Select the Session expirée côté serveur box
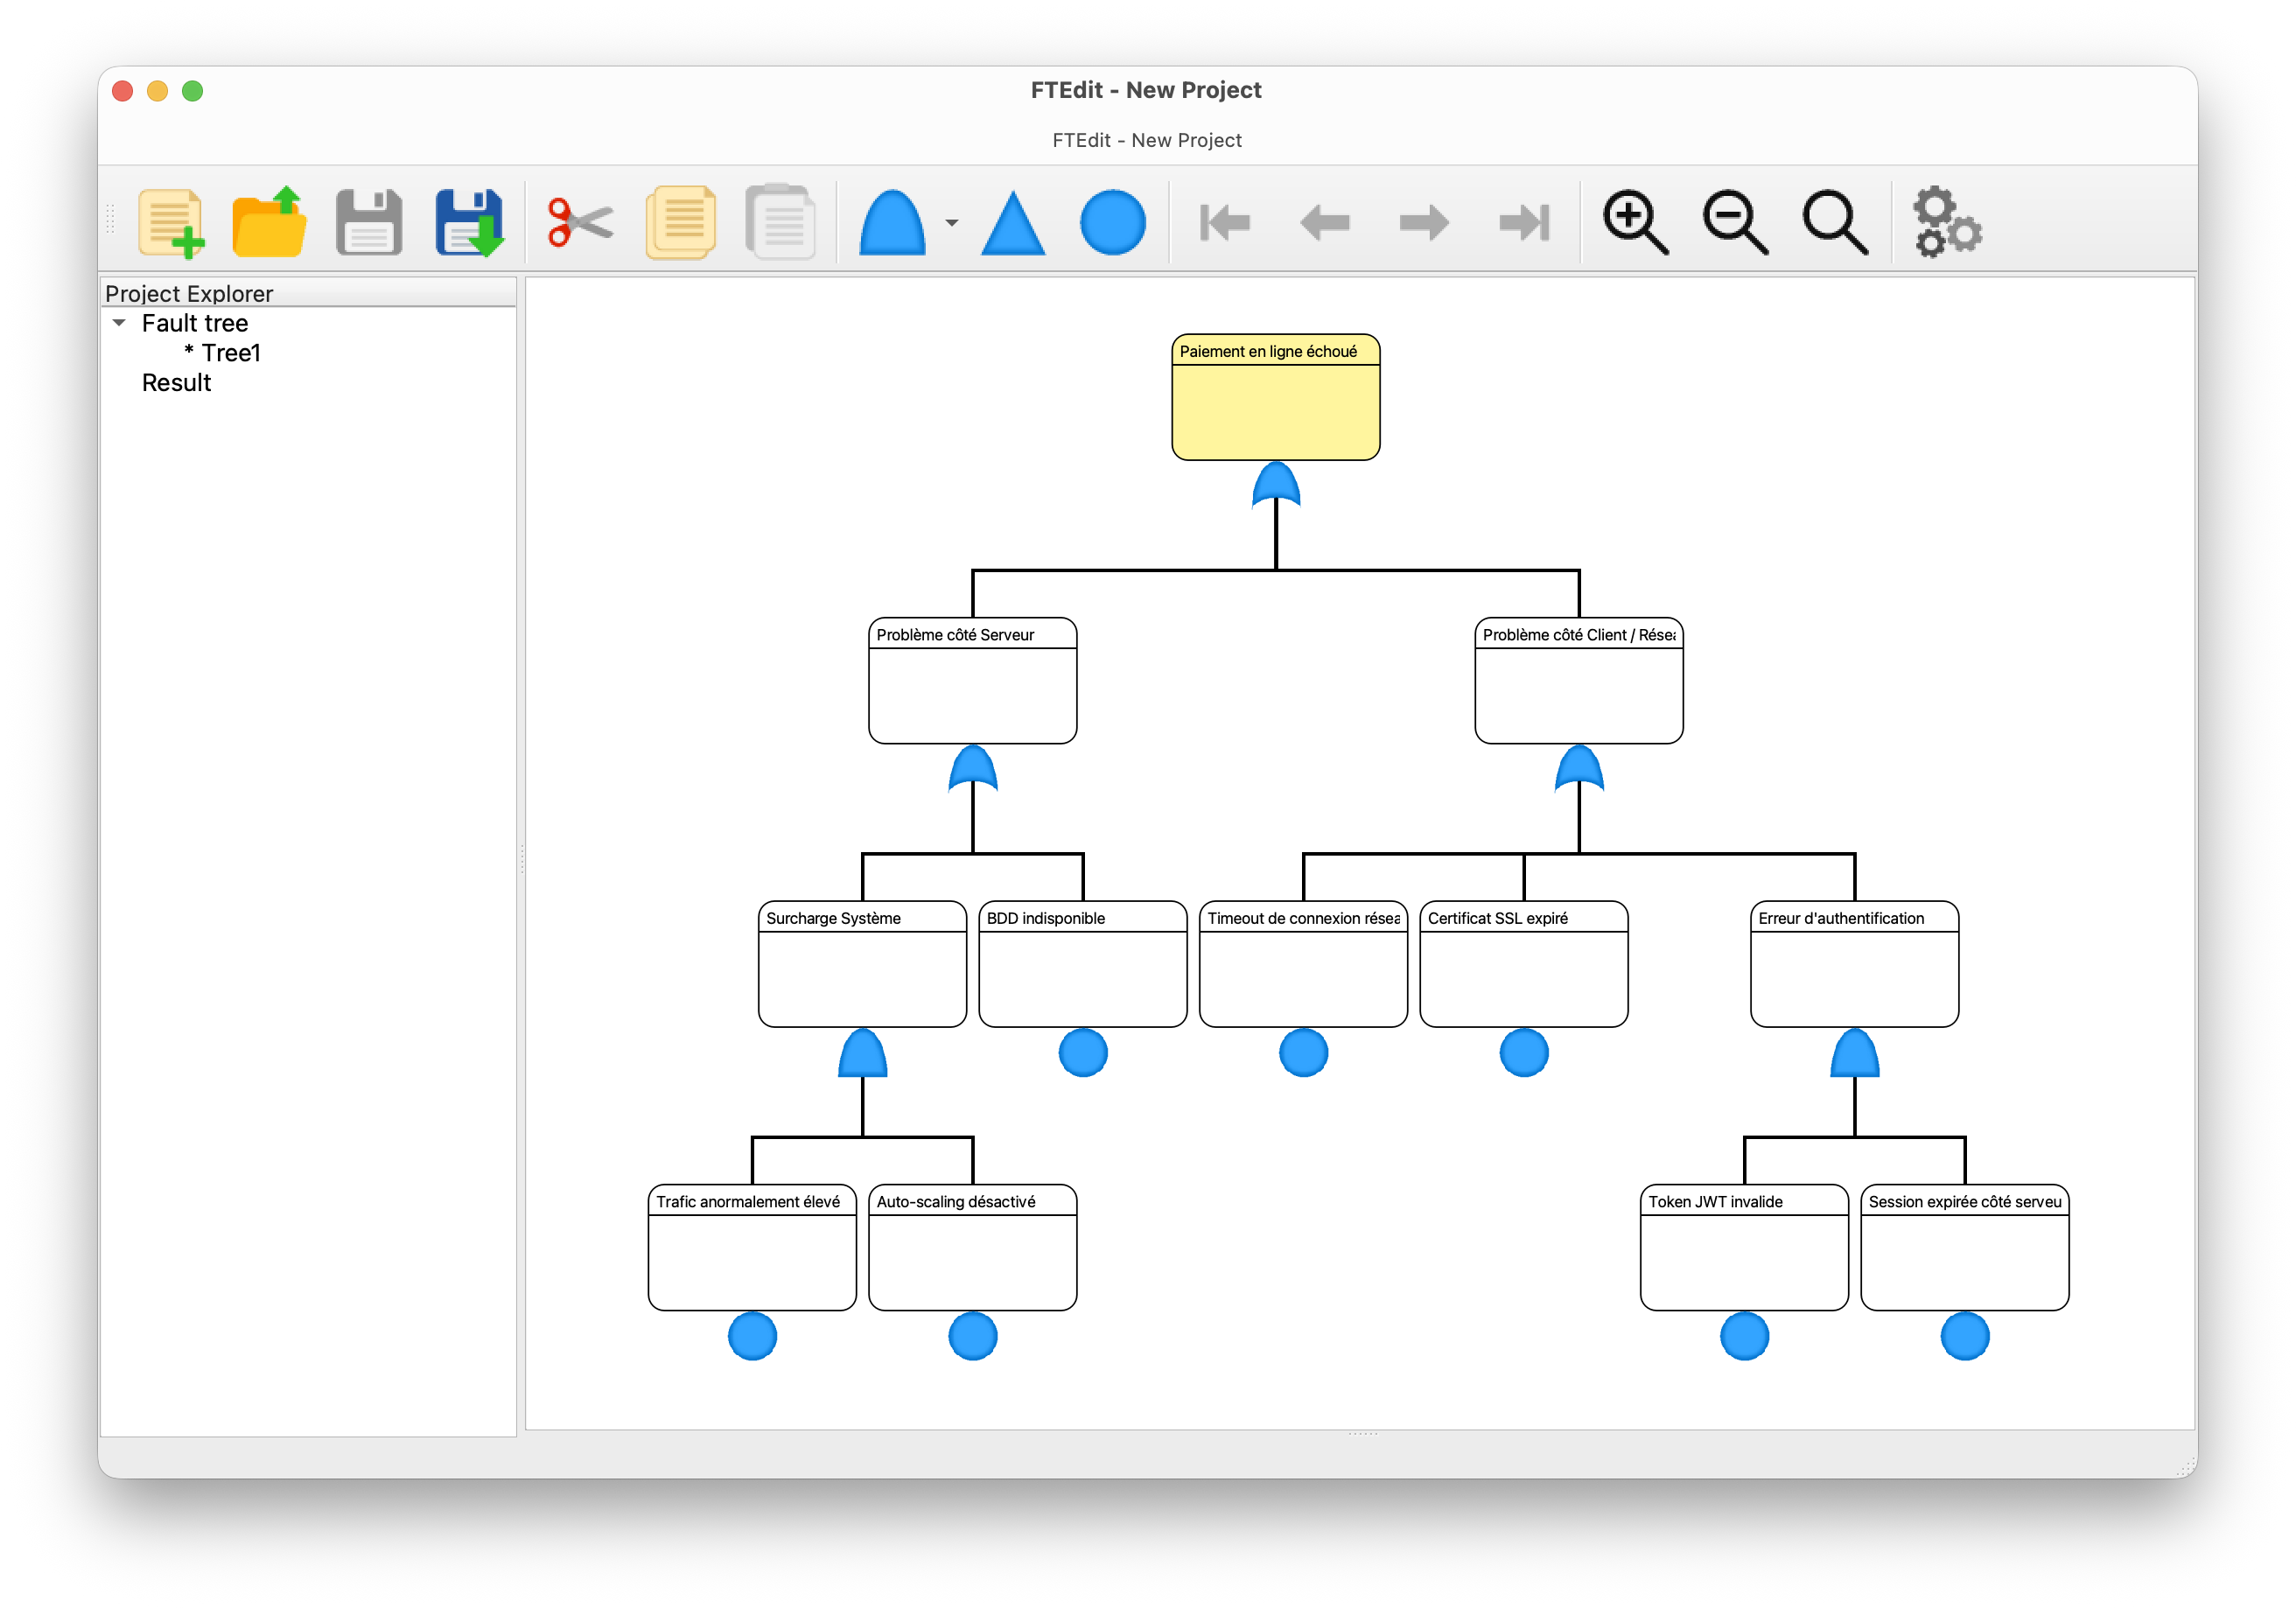The image size is (2296, 1608). coord(1965,1247)
